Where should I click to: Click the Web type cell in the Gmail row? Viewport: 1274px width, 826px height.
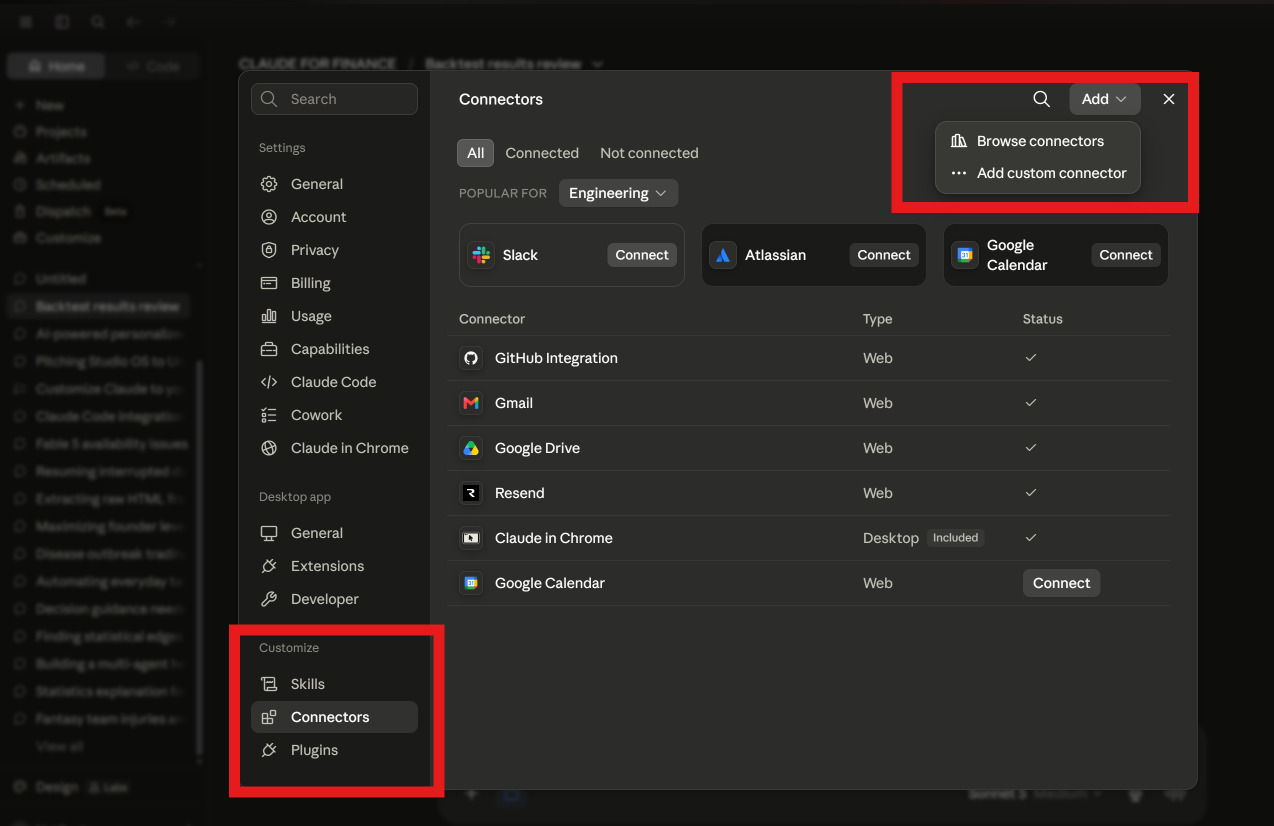[877, 403]
